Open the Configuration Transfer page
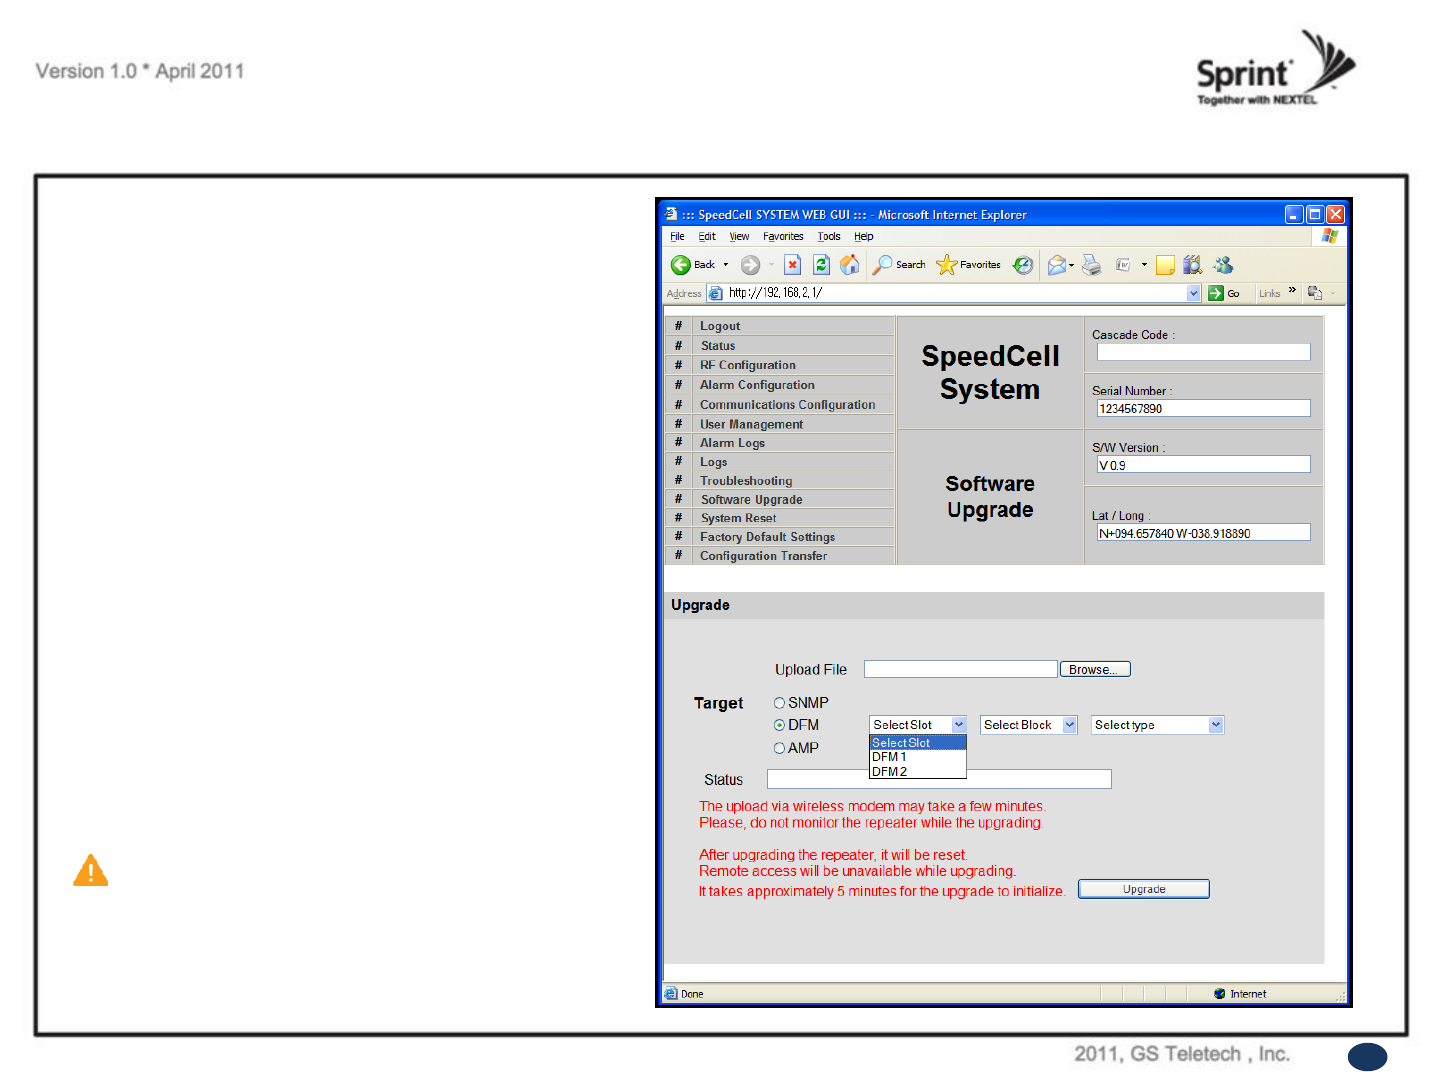 point(763,556)
